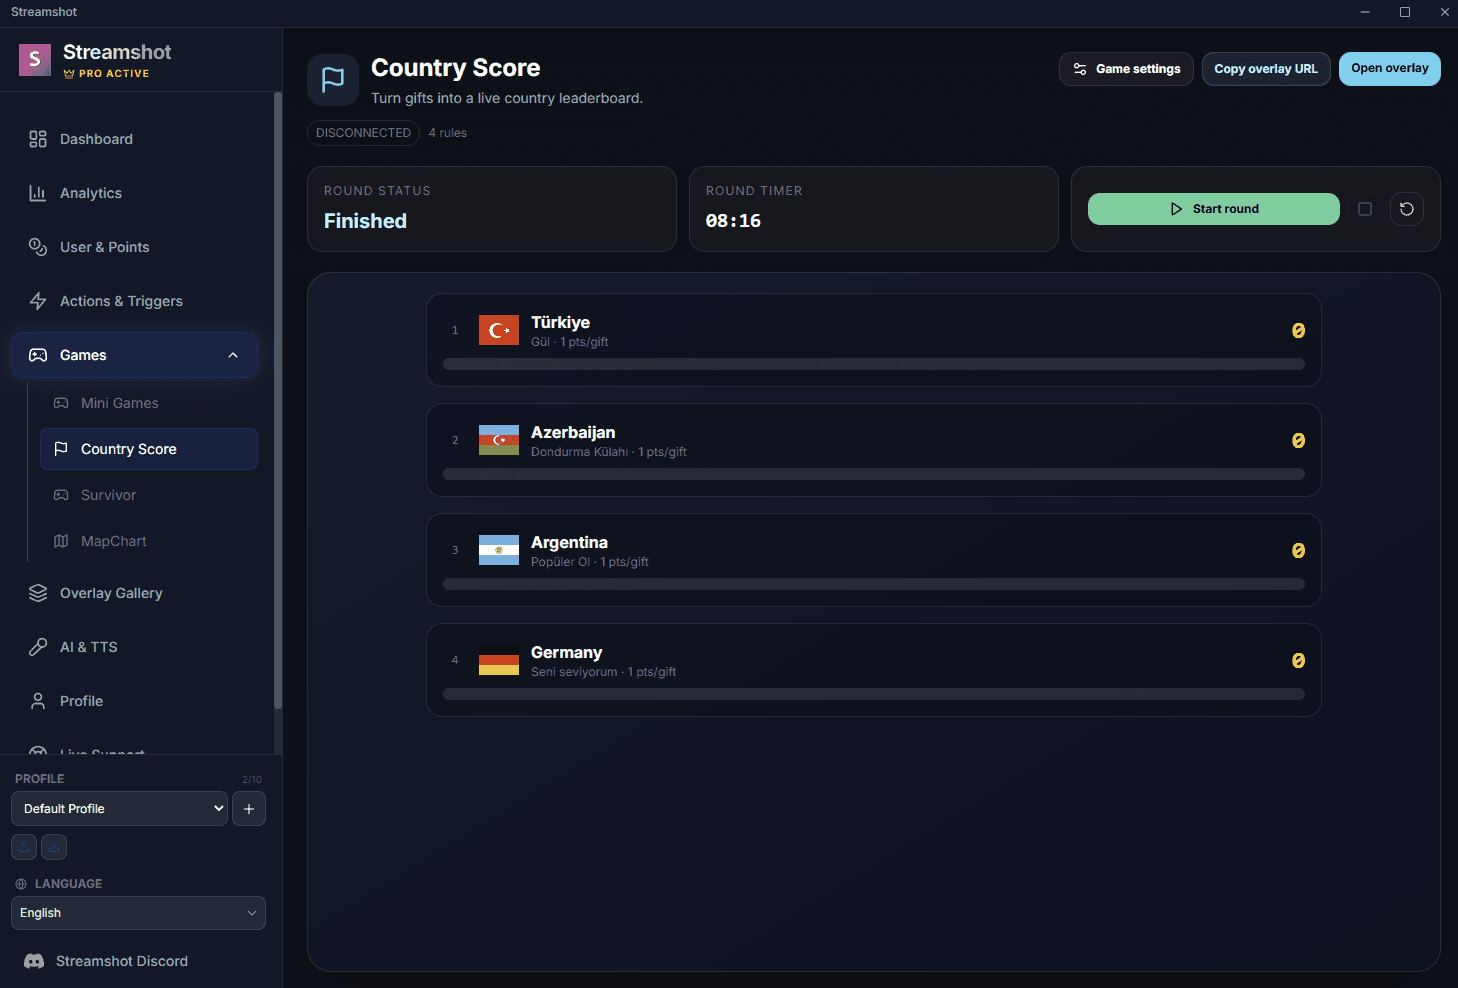Click the Azerbaijan progress bar
The image size is (1458, 988).
(874, 474)
